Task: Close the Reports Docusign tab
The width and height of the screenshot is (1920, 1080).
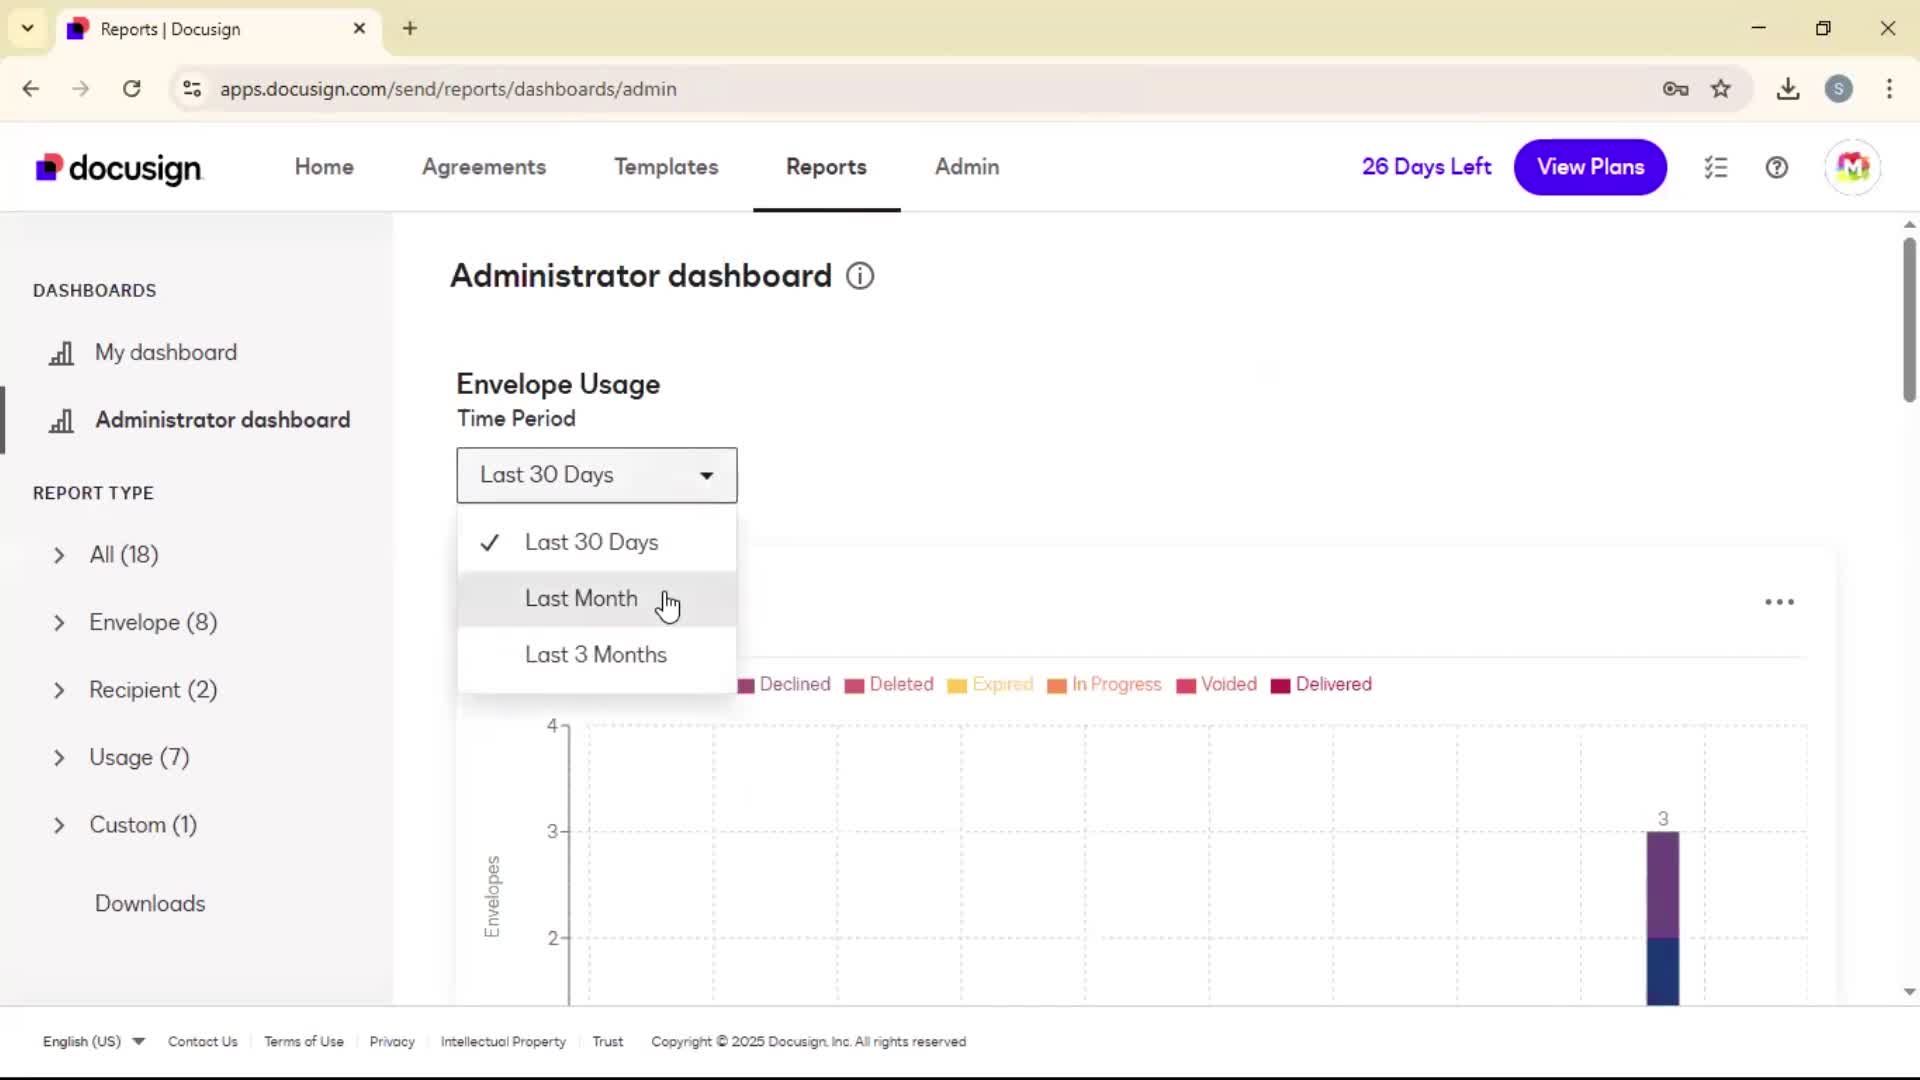Action: tap(359, 28)
